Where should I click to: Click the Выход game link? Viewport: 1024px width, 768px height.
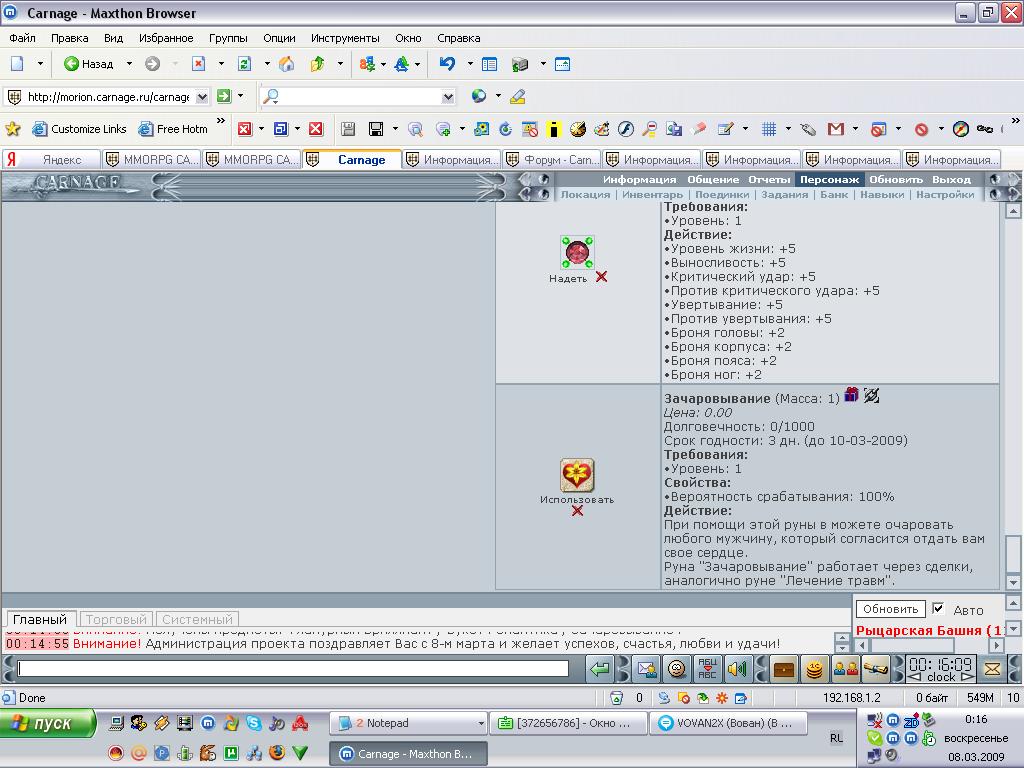951,179
